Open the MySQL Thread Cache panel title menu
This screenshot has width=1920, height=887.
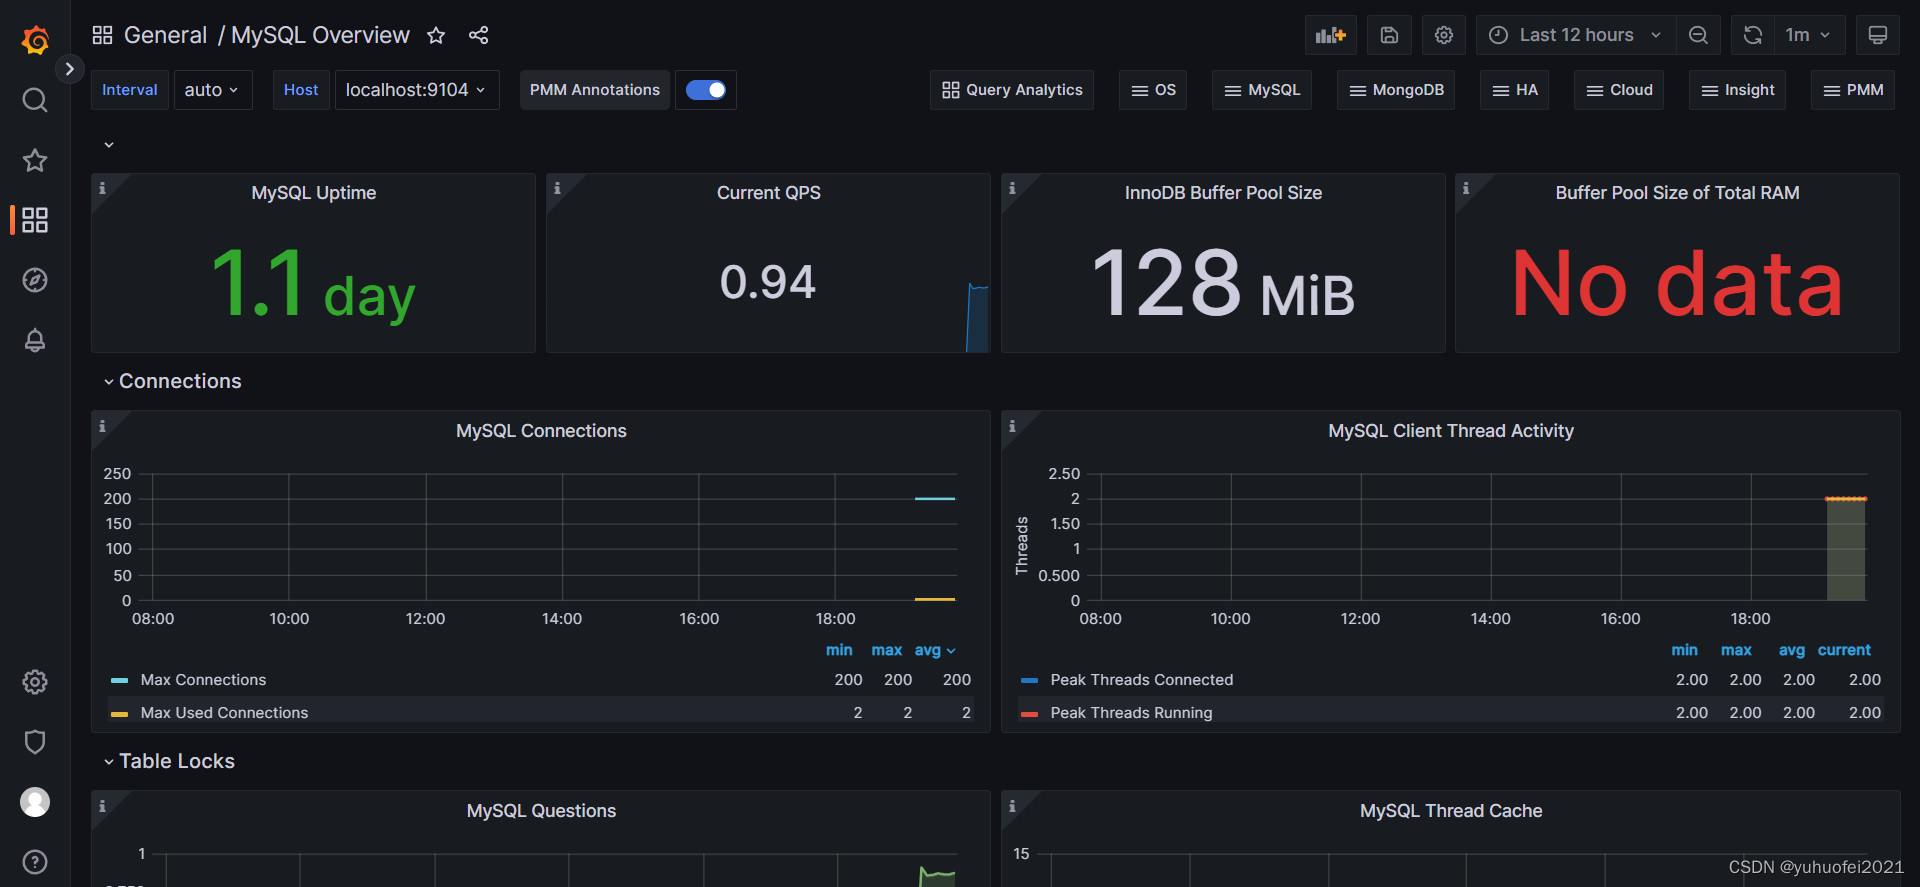point(1451,811)
